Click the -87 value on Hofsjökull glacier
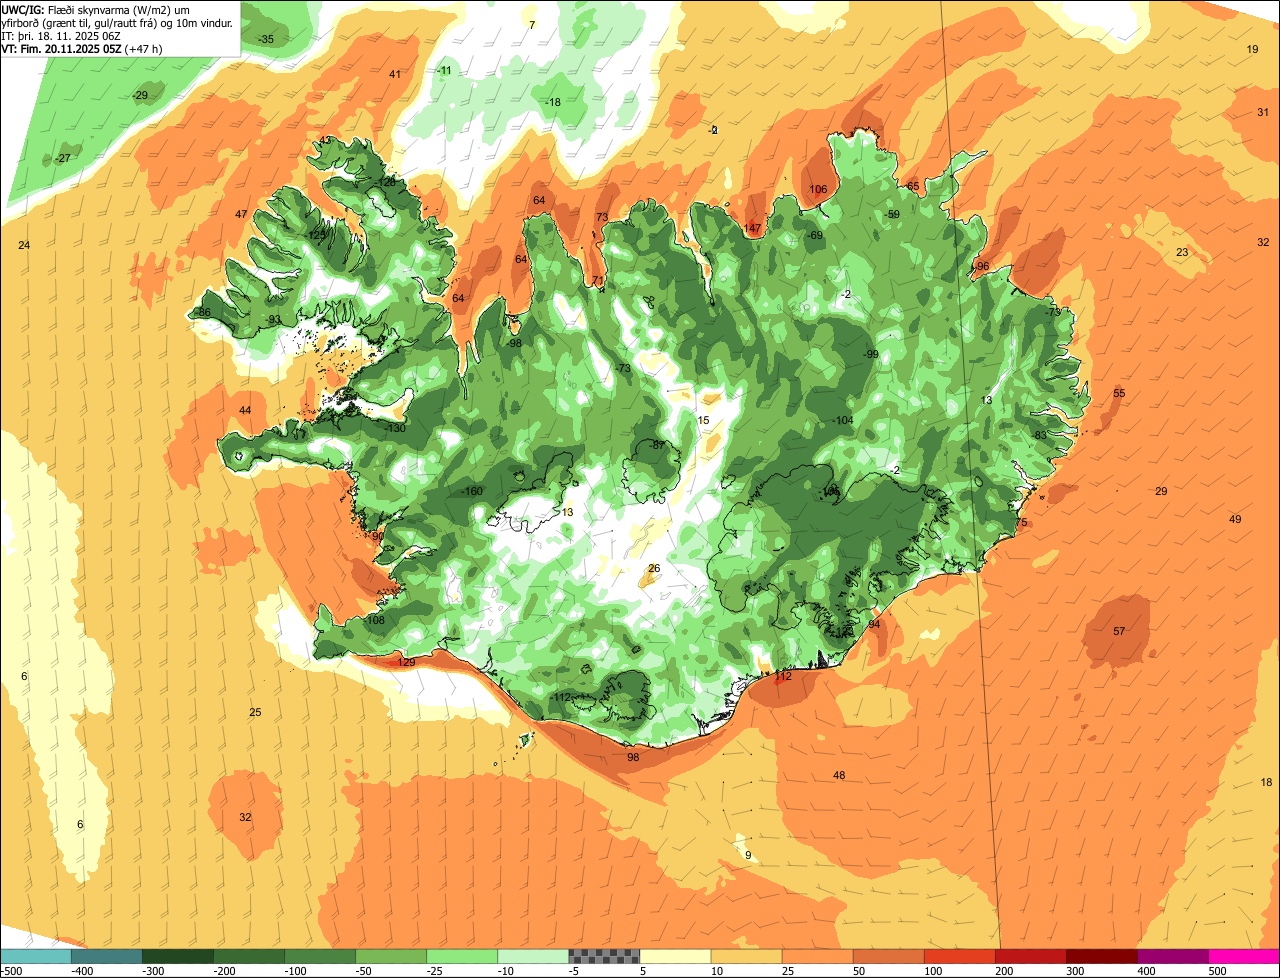 point(656,445)
